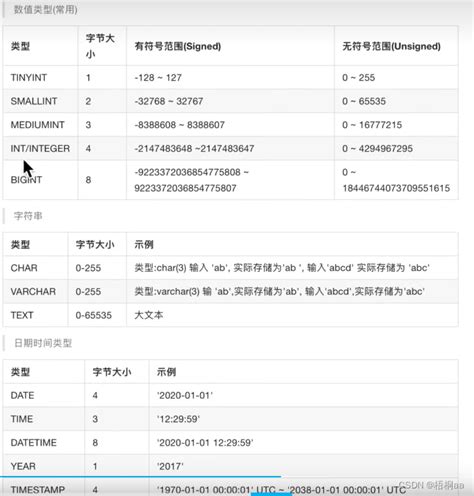This screenshot has width=474, height=496.
Task: Select the INT/INTEGER type cell
Action: click(40, 149)
